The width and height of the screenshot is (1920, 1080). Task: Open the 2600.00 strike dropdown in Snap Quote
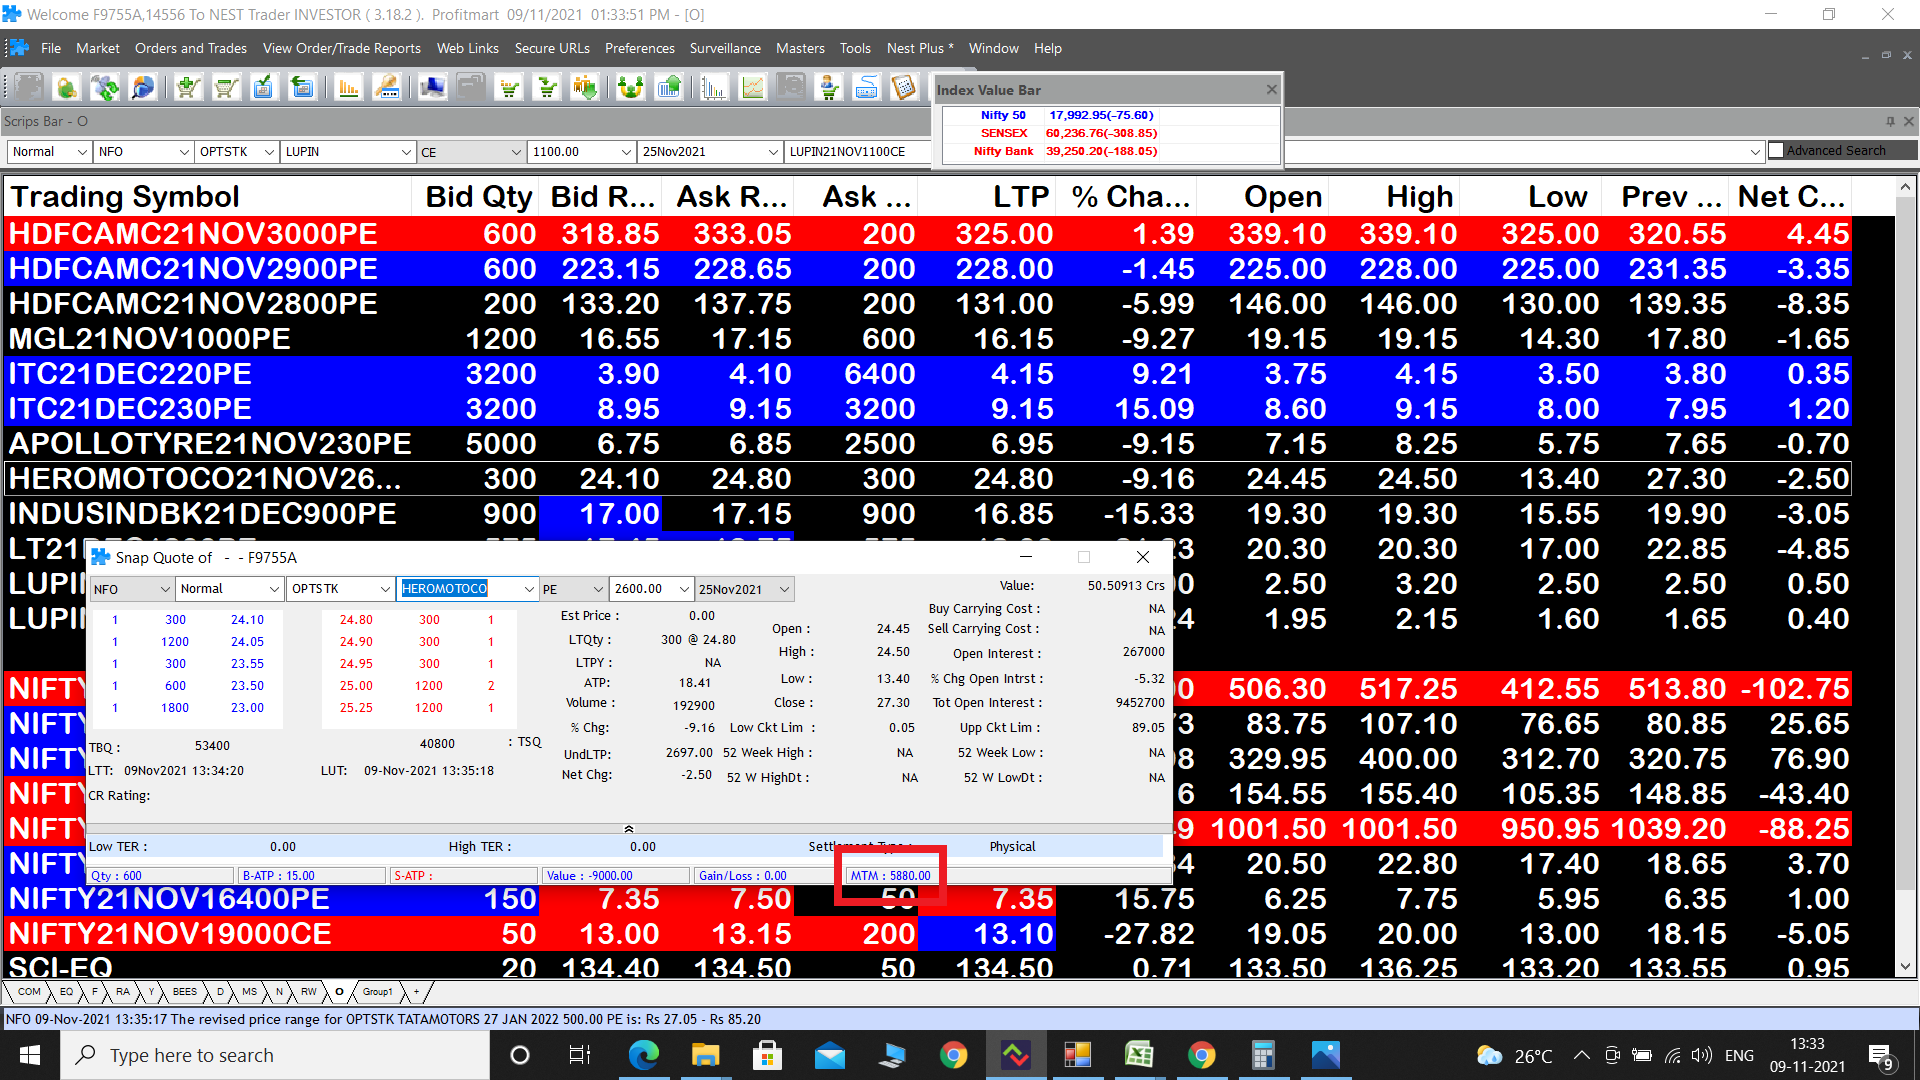684,589
